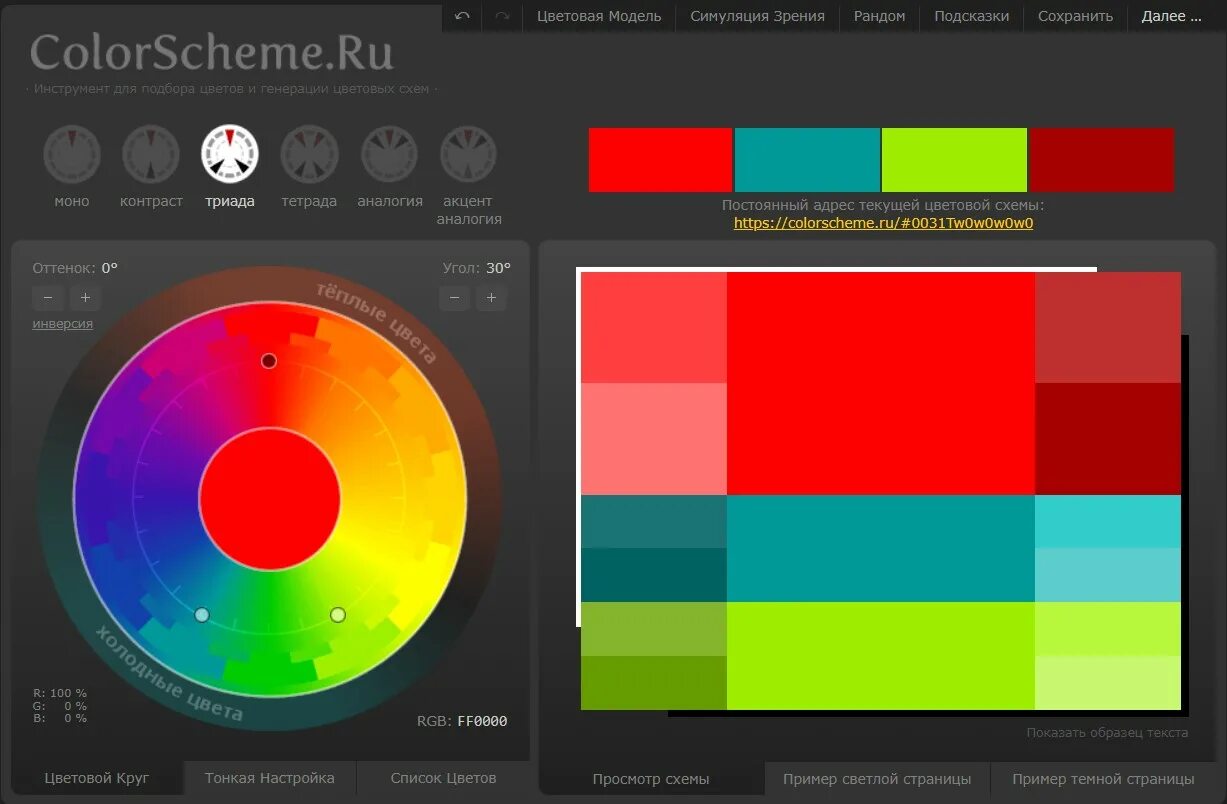Open the Цветовая Модель menu
Image resolution: width=1227 pixels, height=804 pixels.
click(599, 16)
